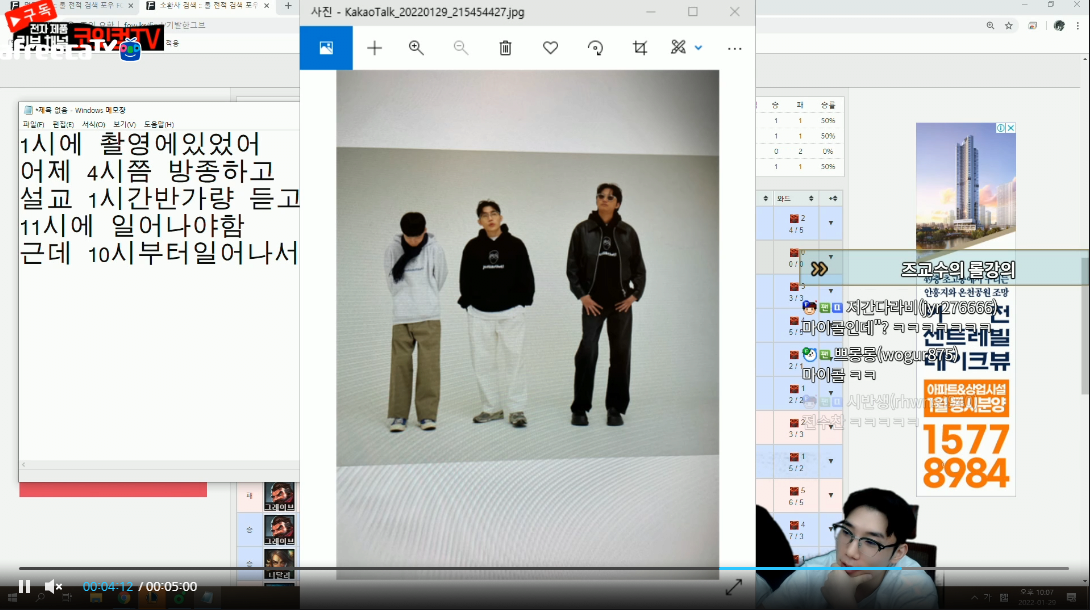1090x610 pixels.
Task: Switch to the 소환사 검색 browser tab
Action: click(207, 6)
